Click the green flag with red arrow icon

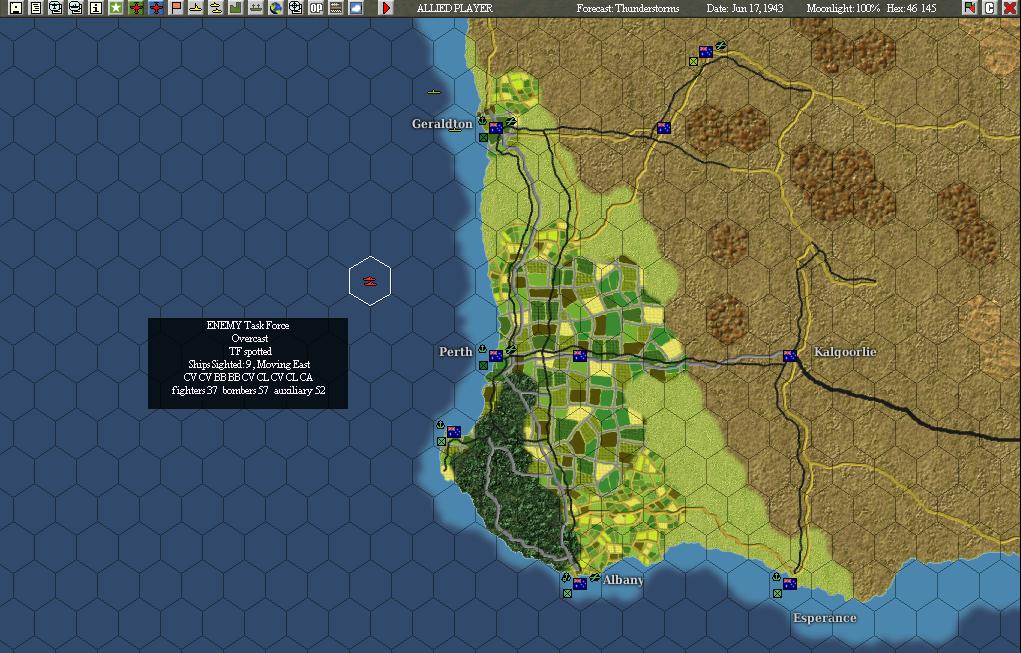970,8
